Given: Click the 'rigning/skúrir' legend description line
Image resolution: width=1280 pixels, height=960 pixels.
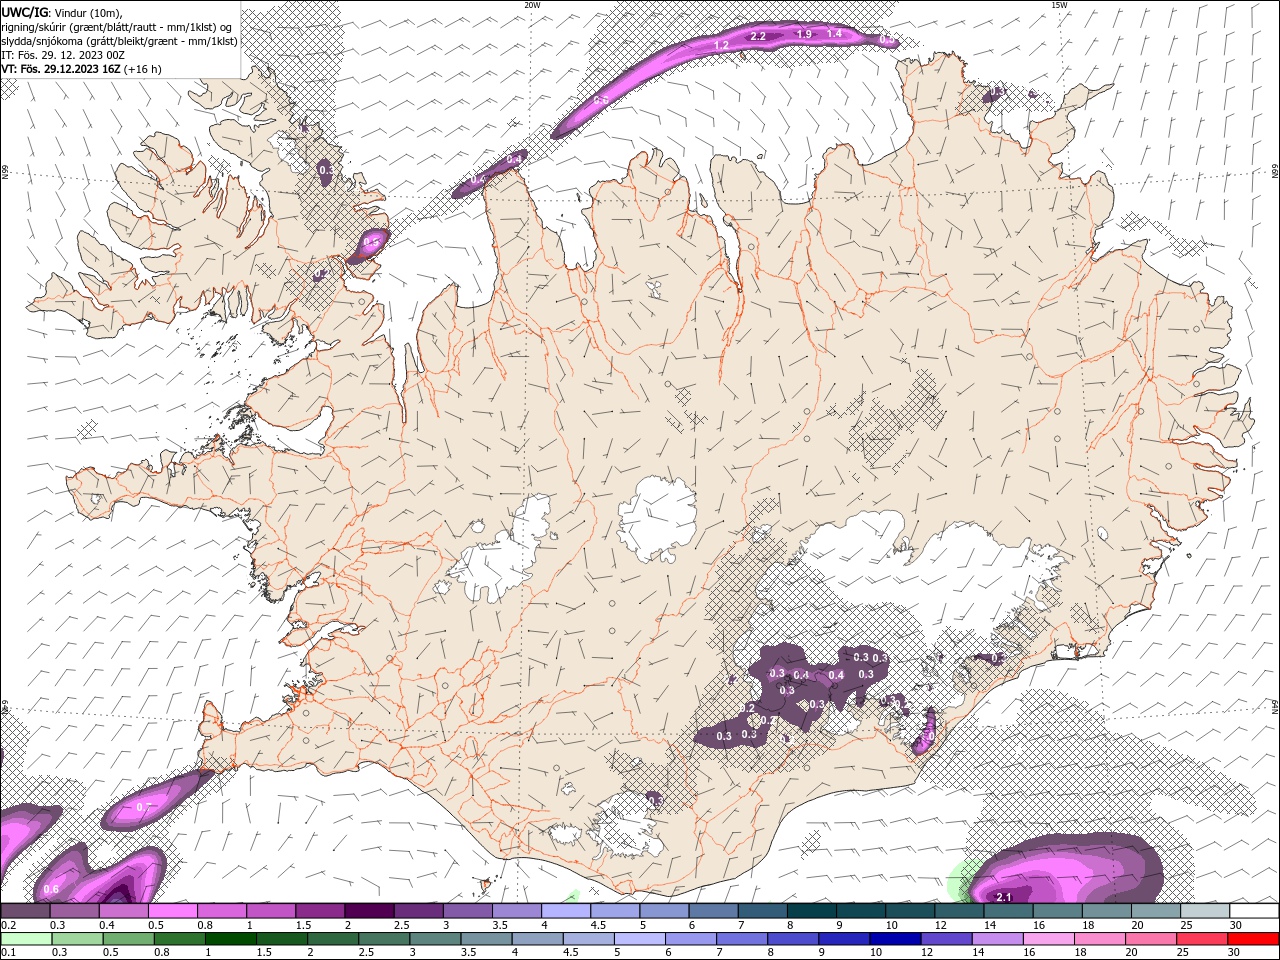Looking at the screenshot, I should coord(117,26).
